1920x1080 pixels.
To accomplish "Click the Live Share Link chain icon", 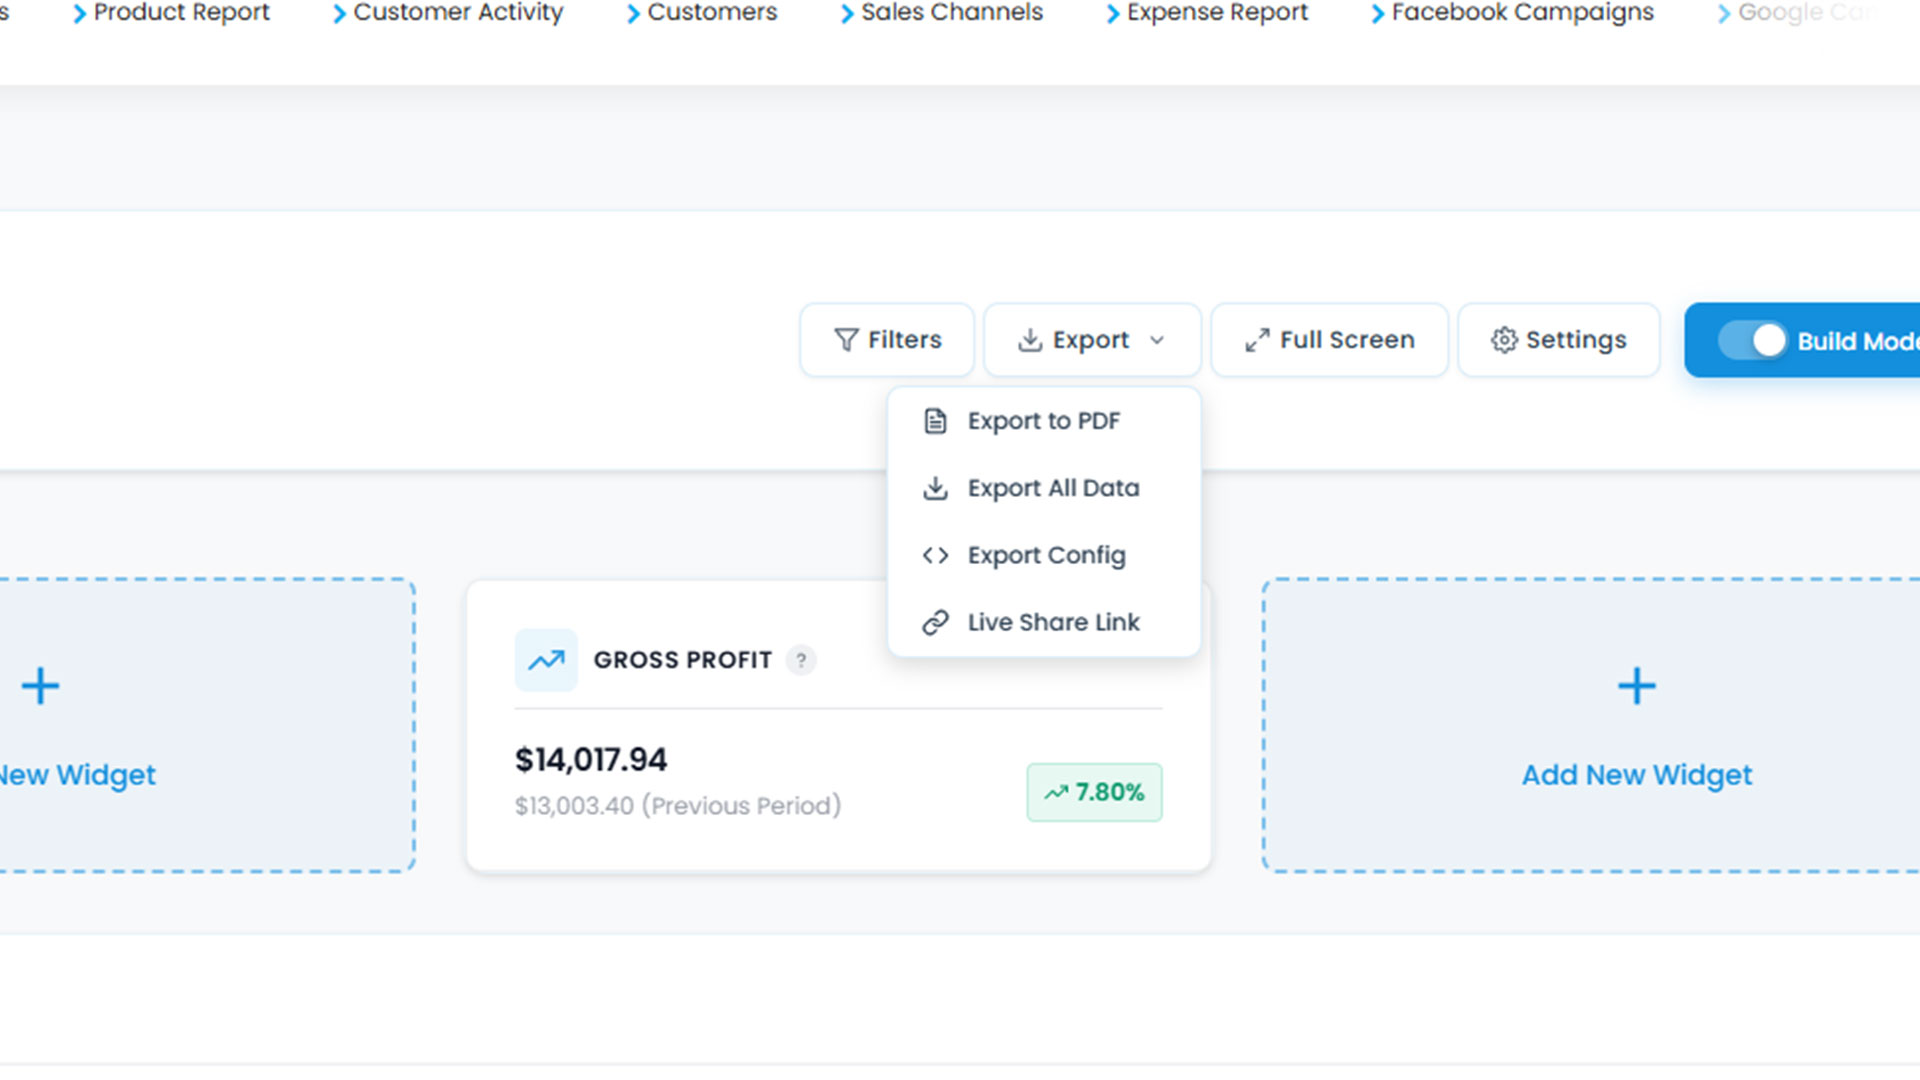I will coord(935,622).
